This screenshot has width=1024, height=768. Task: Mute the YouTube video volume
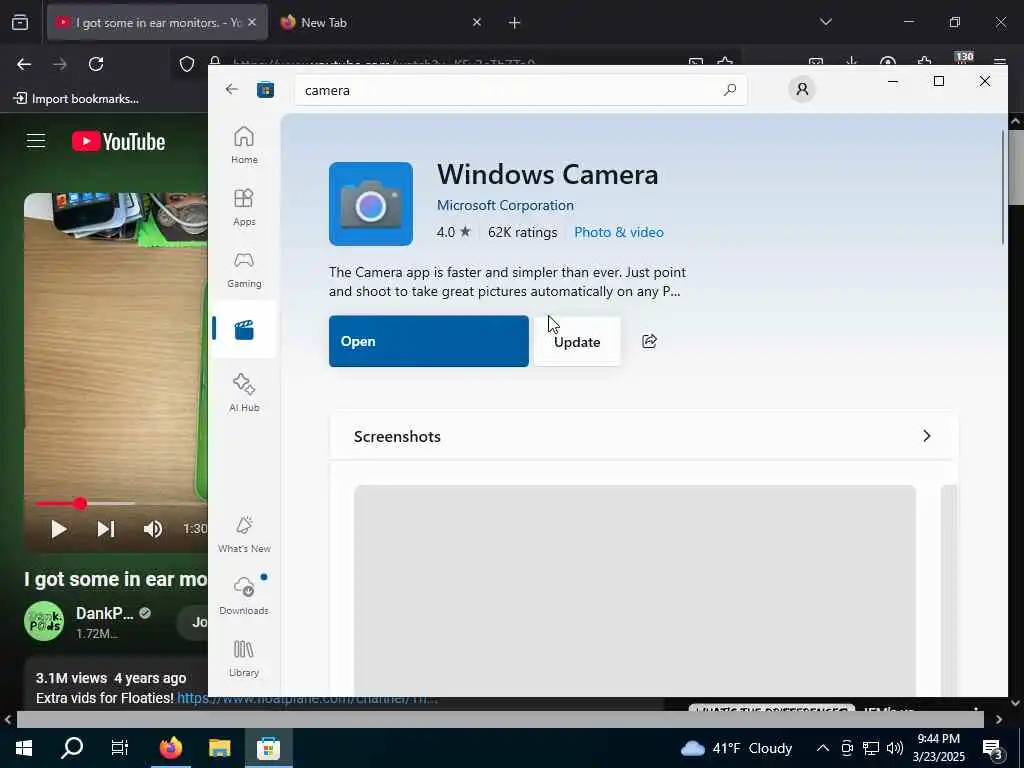(153, 529)
